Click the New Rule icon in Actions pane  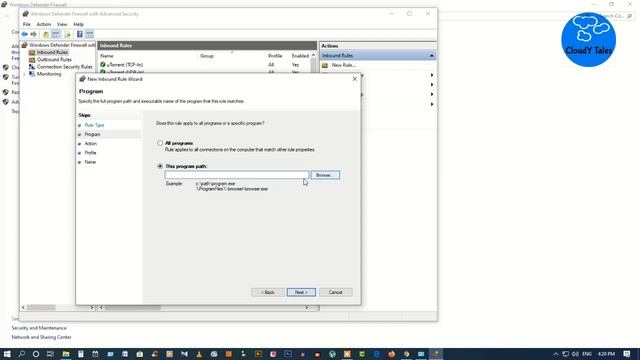click(325, 65)
